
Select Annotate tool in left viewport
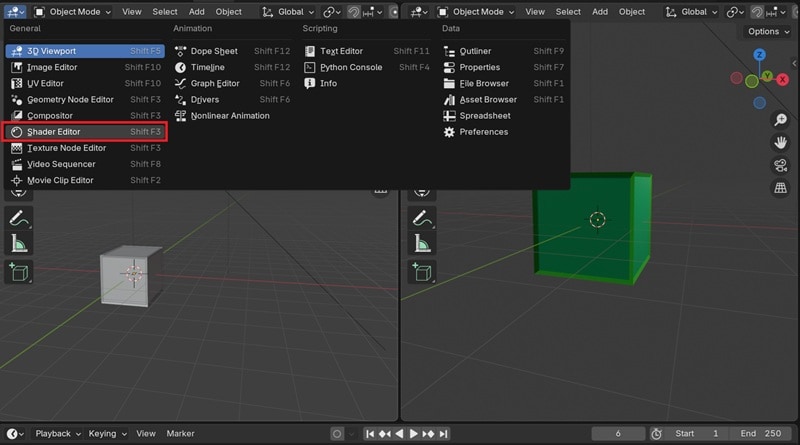19,218
